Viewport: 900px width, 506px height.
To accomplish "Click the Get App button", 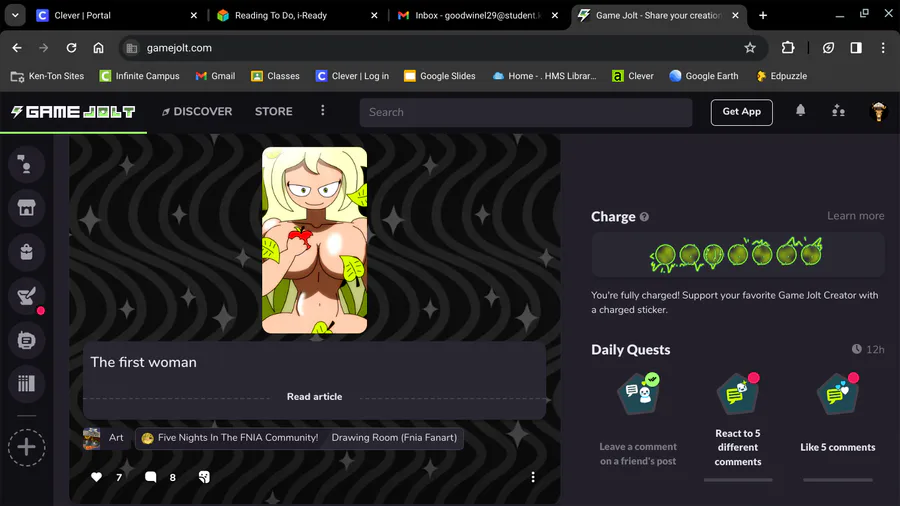I will [742, 112].
